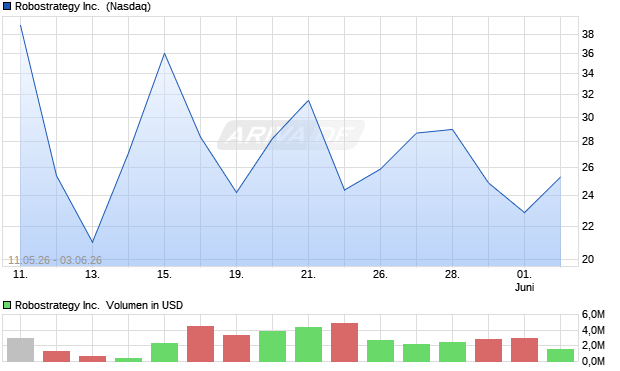The height and width of the screenshot is (371, 620).
Task: Click the x-axis label '11.'
Action: point(20,274)
